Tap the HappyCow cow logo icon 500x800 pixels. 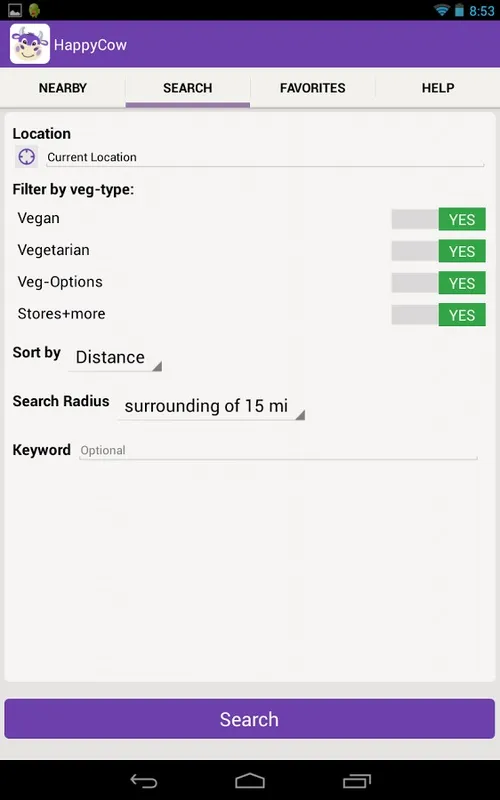30,44
